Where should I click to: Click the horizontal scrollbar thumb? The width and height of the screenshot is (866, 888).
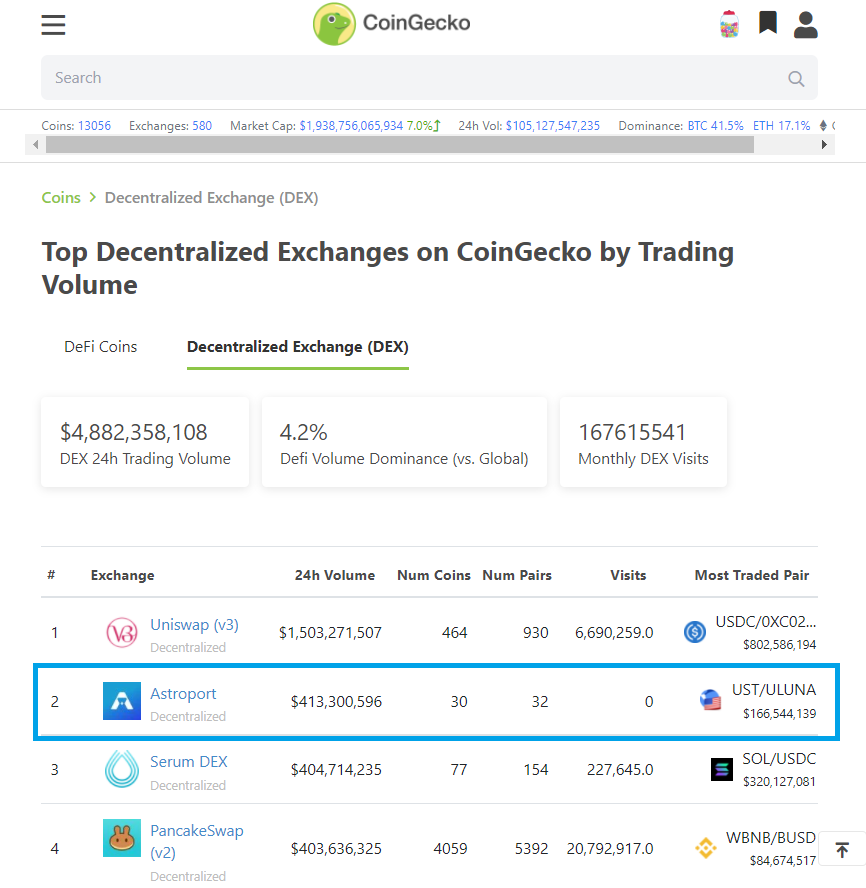click(400, 144)
